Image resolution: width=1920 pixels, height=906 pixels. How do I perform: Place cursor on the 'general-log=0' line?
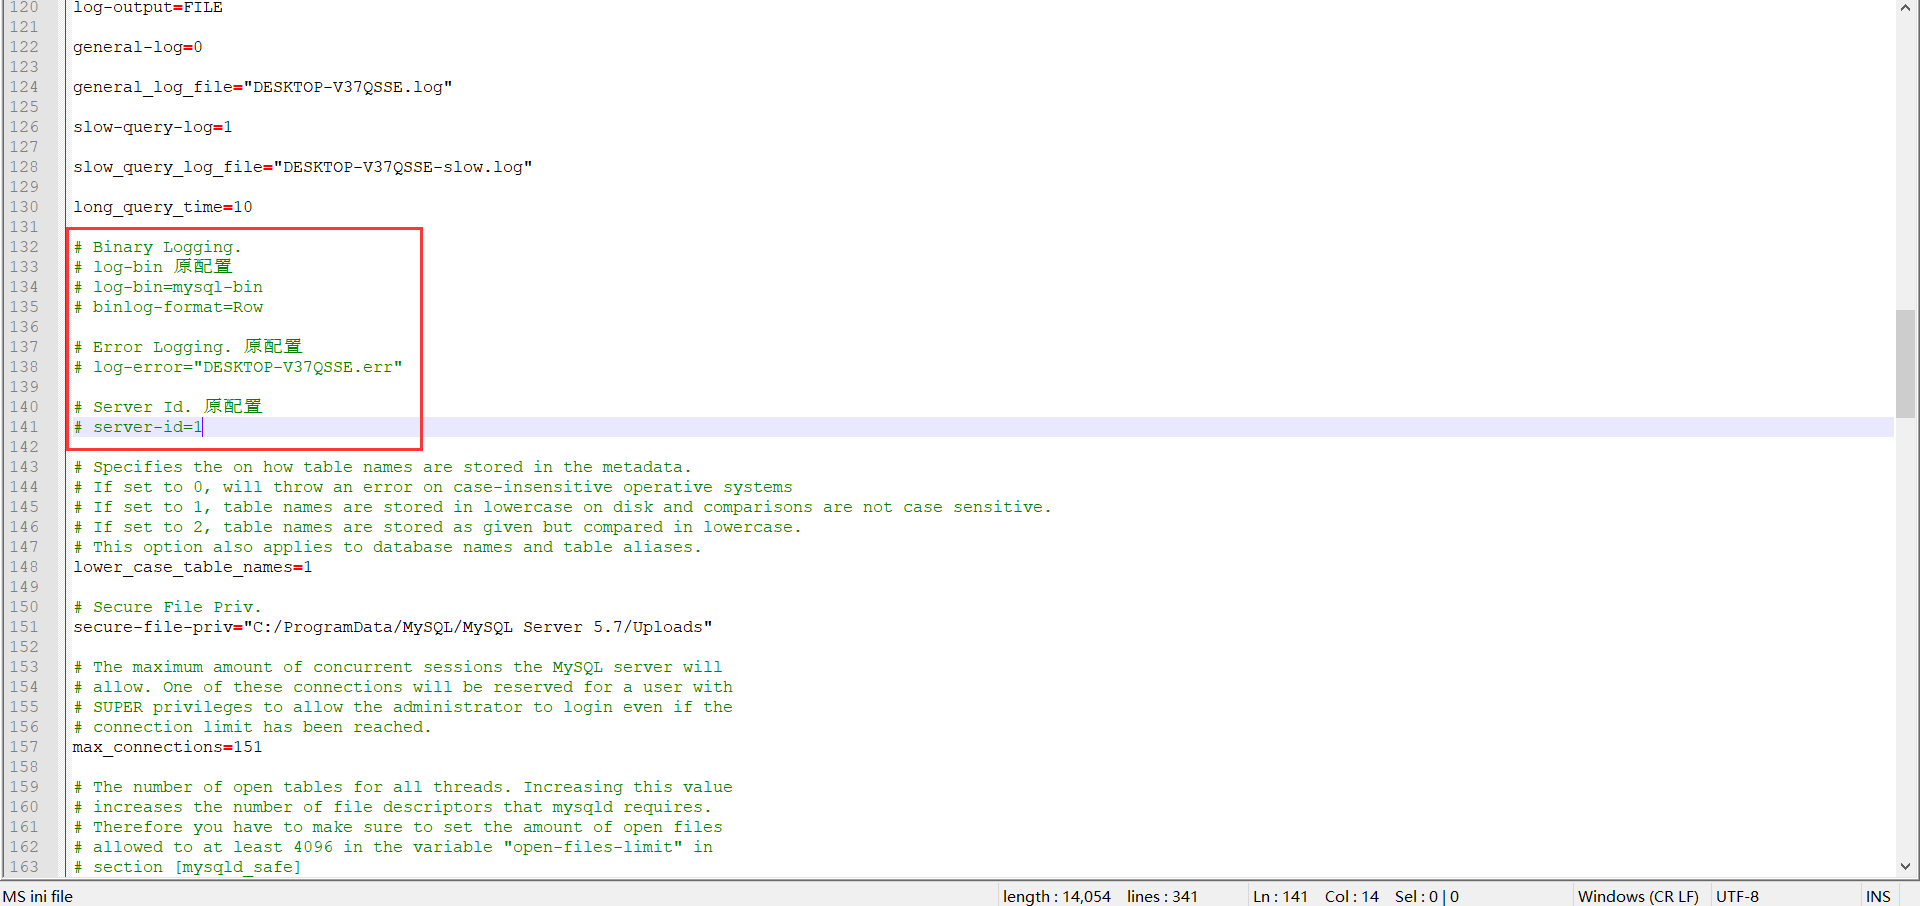click(x=138, y=47)
